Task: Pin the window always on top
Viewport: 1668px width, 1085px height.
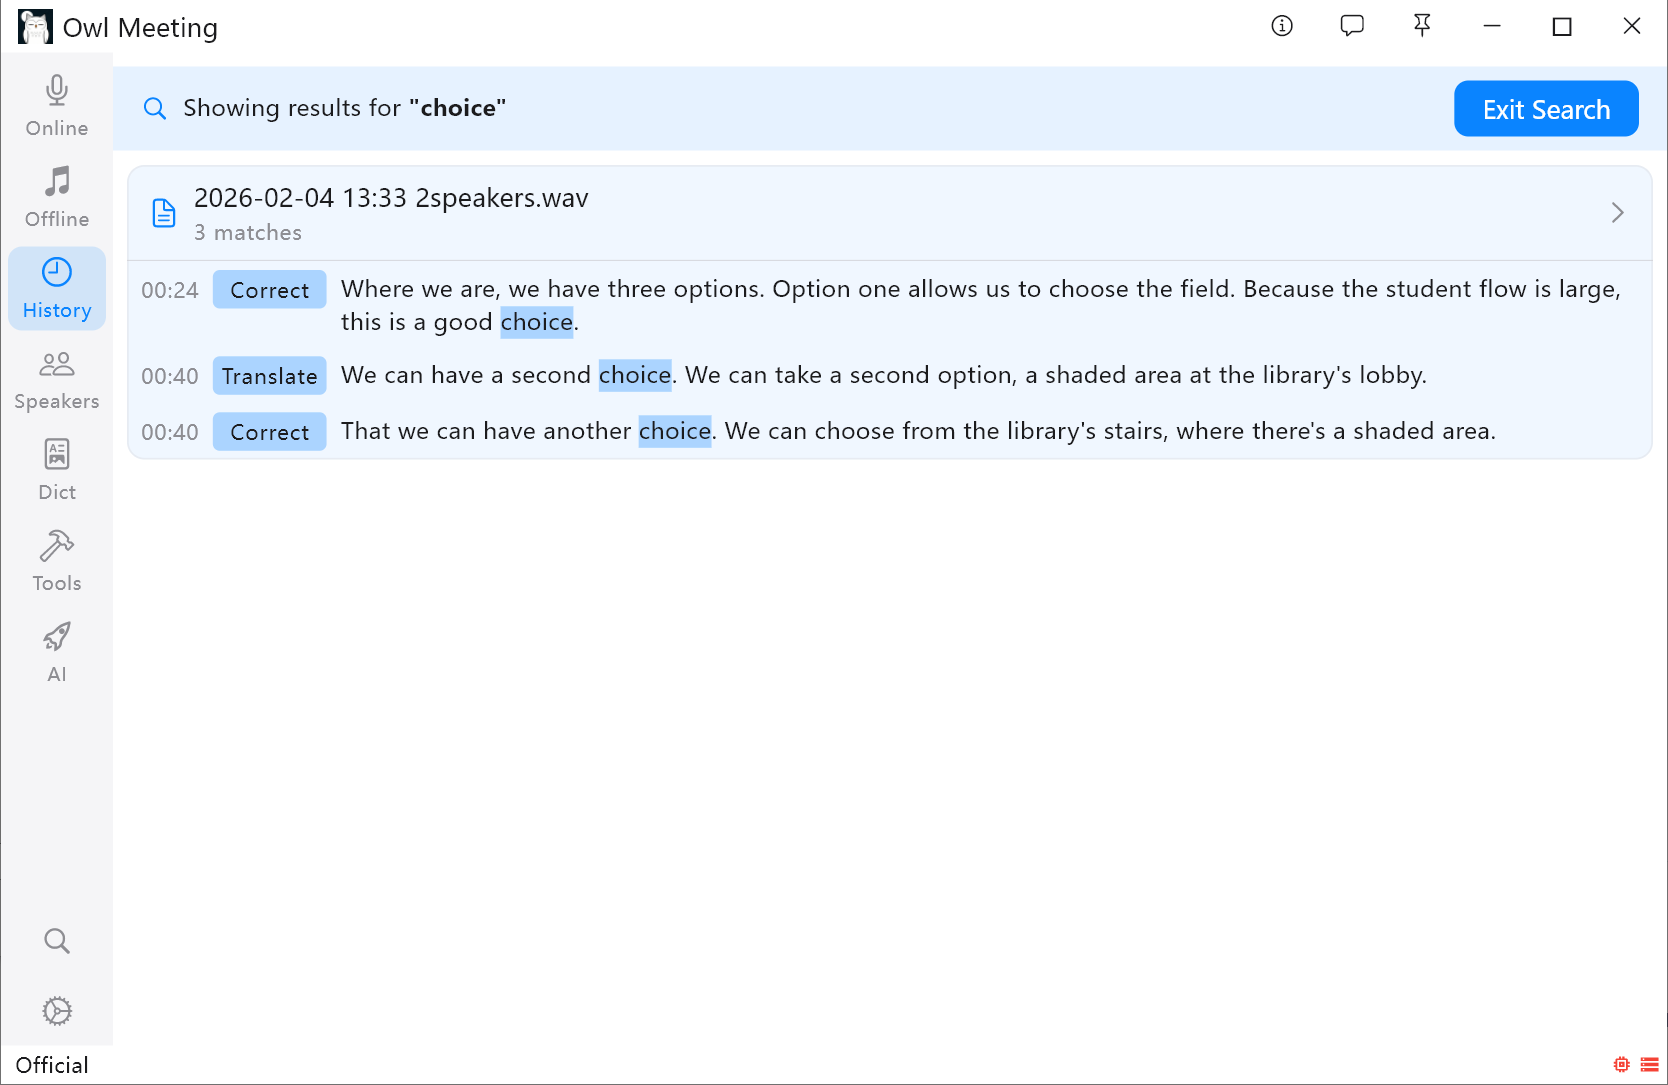Action: pos(1421,26)
